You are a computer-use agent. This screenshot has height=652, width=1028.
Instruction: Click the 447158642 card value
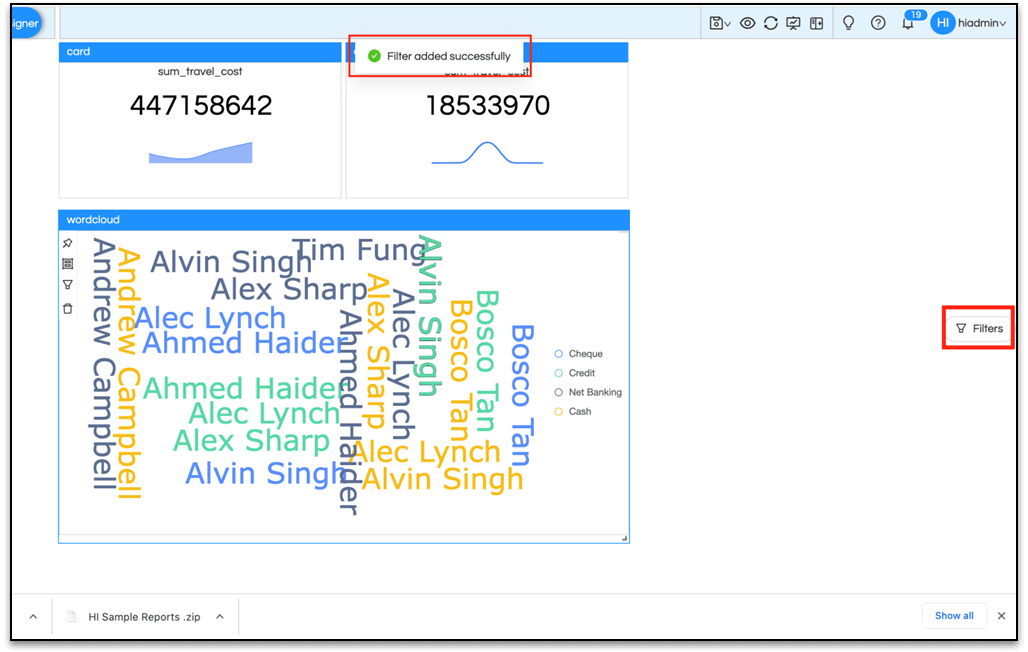(x=201, y=106)
